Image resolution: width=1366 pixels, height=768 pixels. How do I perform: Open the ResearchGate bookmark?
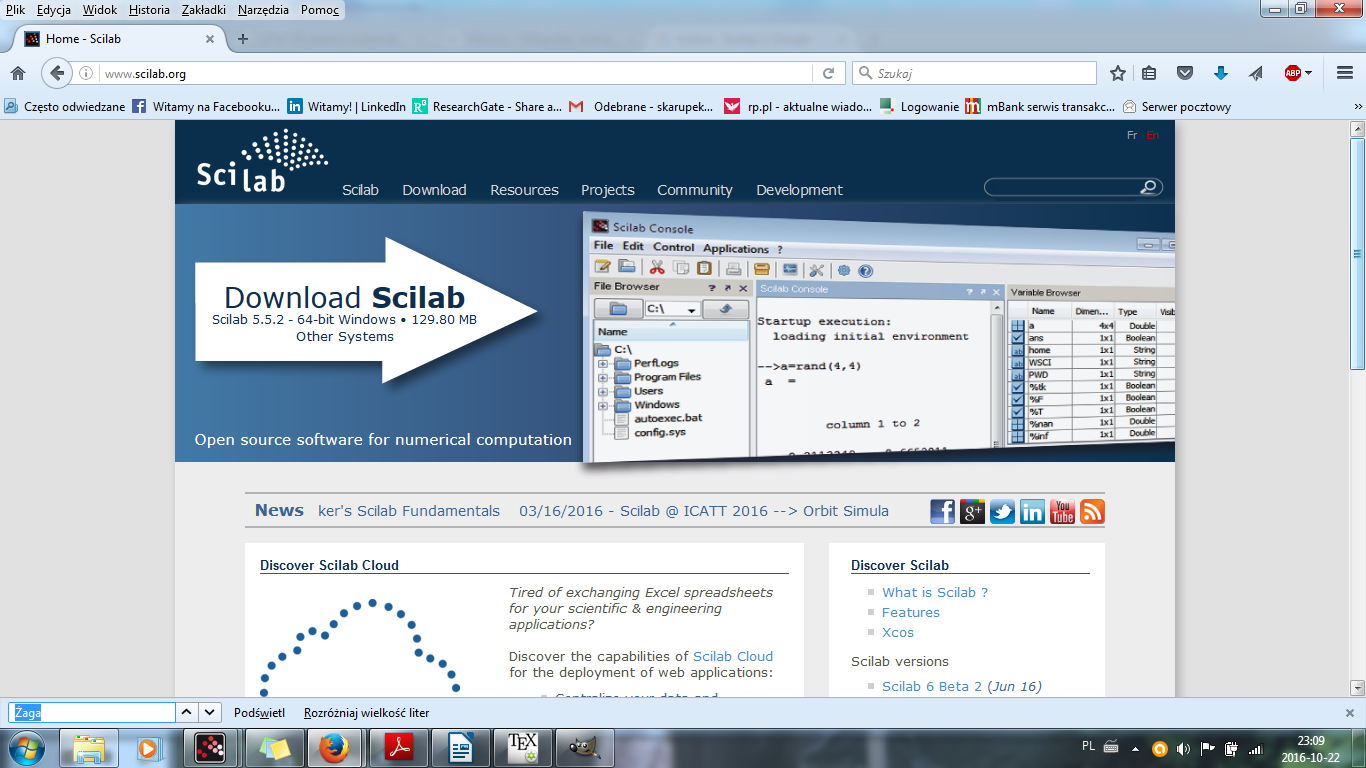[x=487, y=106]
